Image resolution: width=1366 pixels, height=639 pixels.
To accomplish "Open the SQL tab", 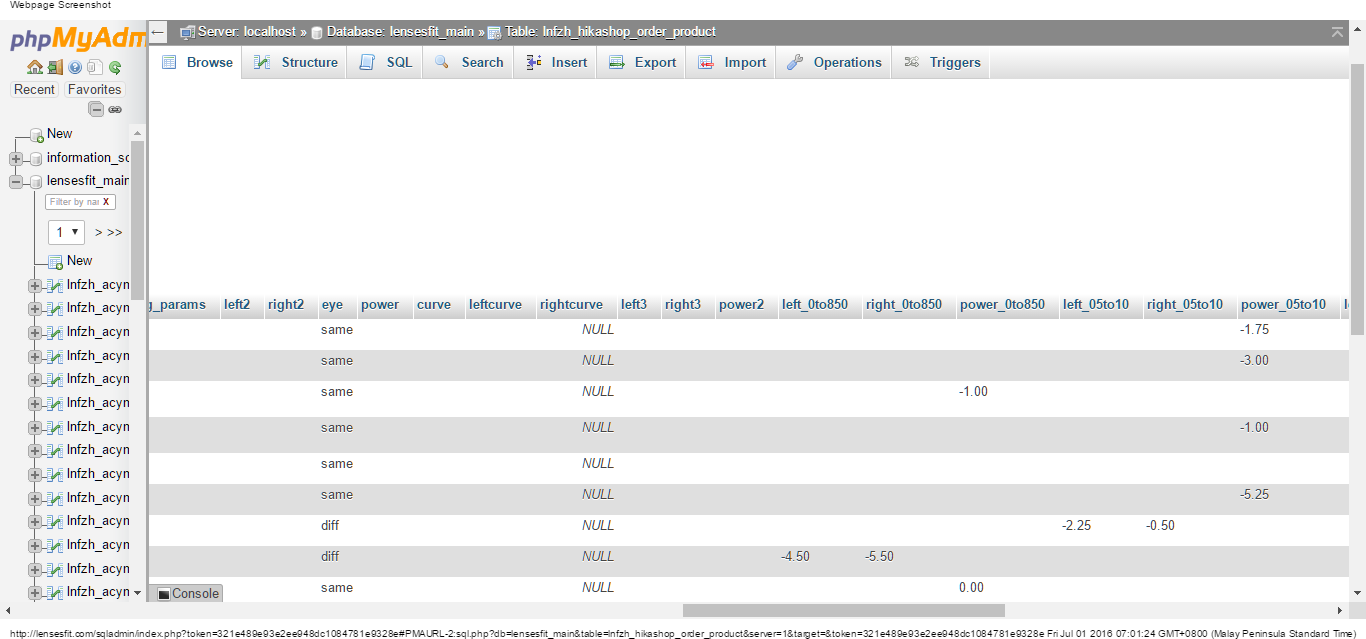I will coord(385,62).
